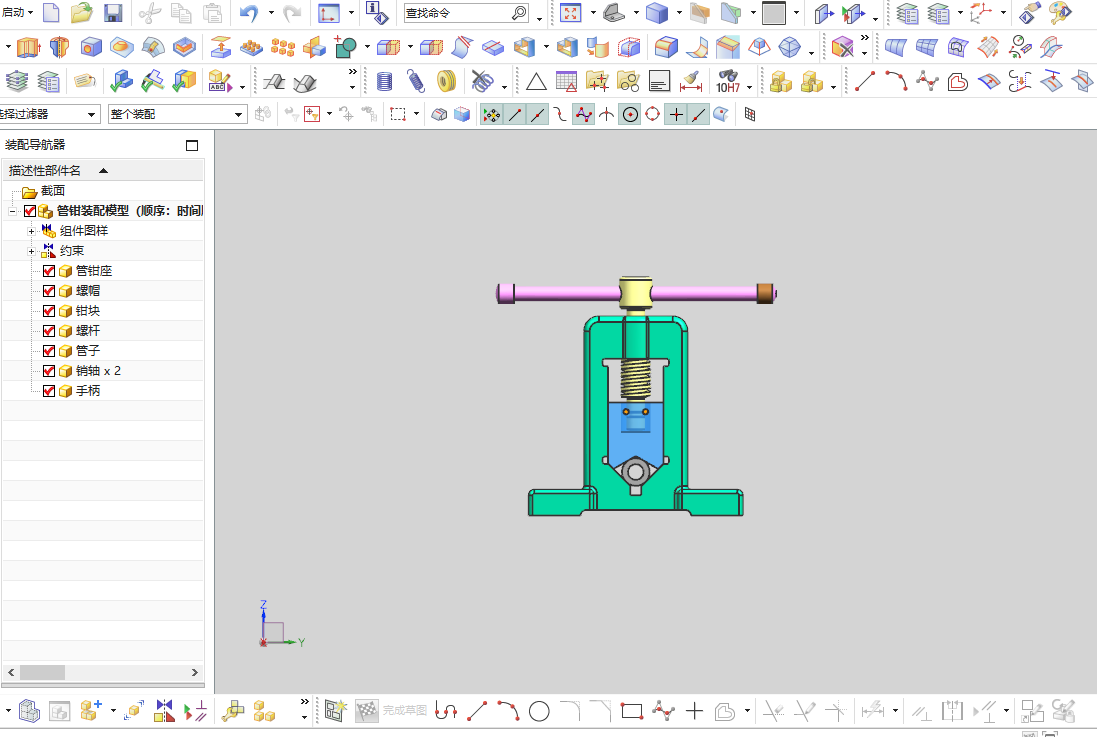Maximize the 装配导航器 panel
Viewport: 1097px width, 737px height.
click(192, 146)
